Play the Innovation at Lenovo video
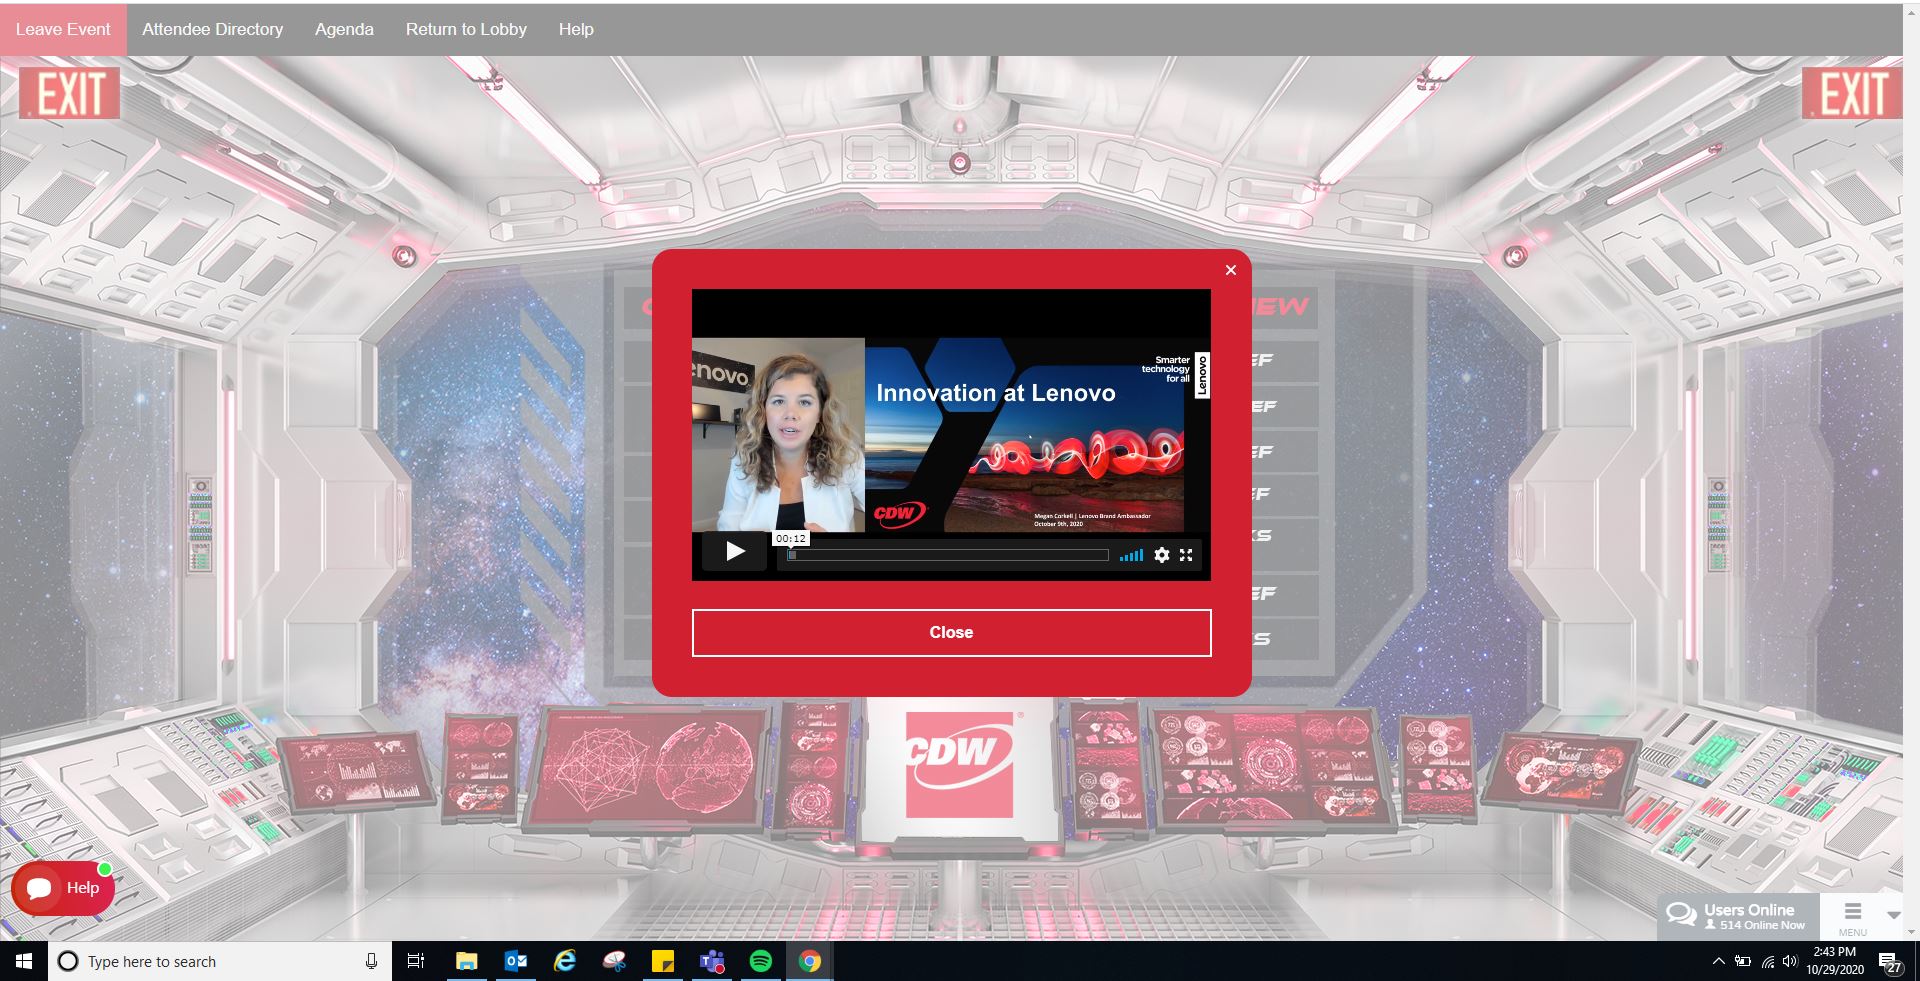Screen dimensions: 1920x981 coord(735,551)
